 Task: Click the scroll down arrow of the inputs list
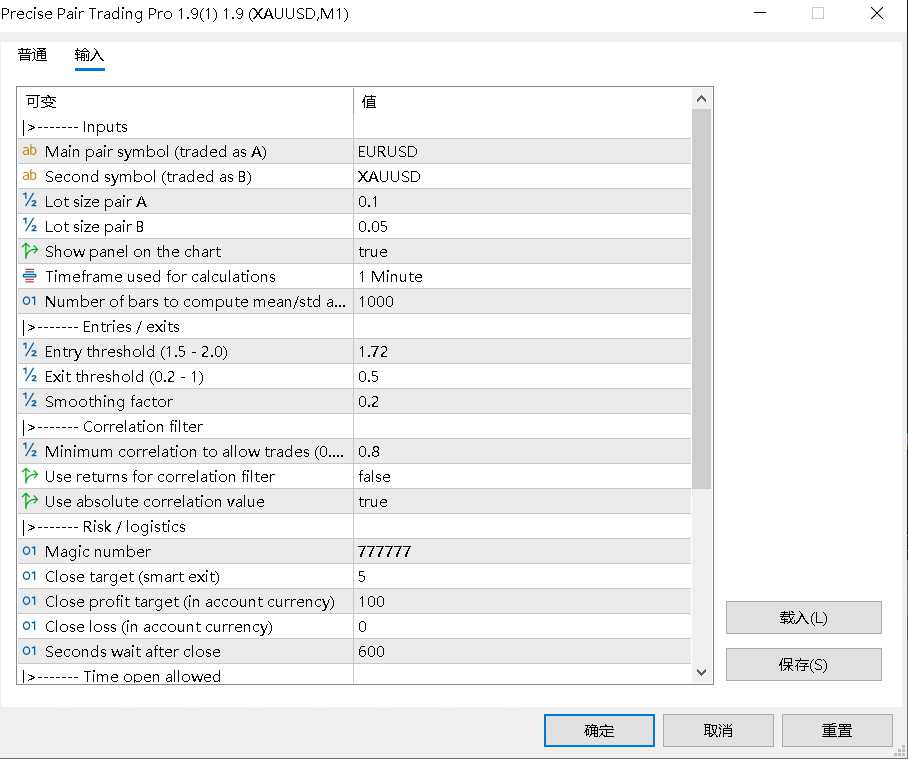(701, 673)
